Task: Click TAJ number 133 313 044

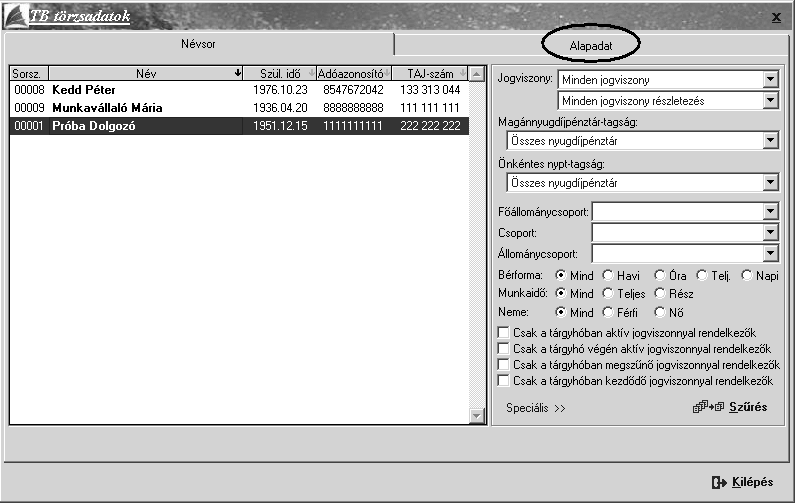Action: pyautogui.click(x=430, y=90)
